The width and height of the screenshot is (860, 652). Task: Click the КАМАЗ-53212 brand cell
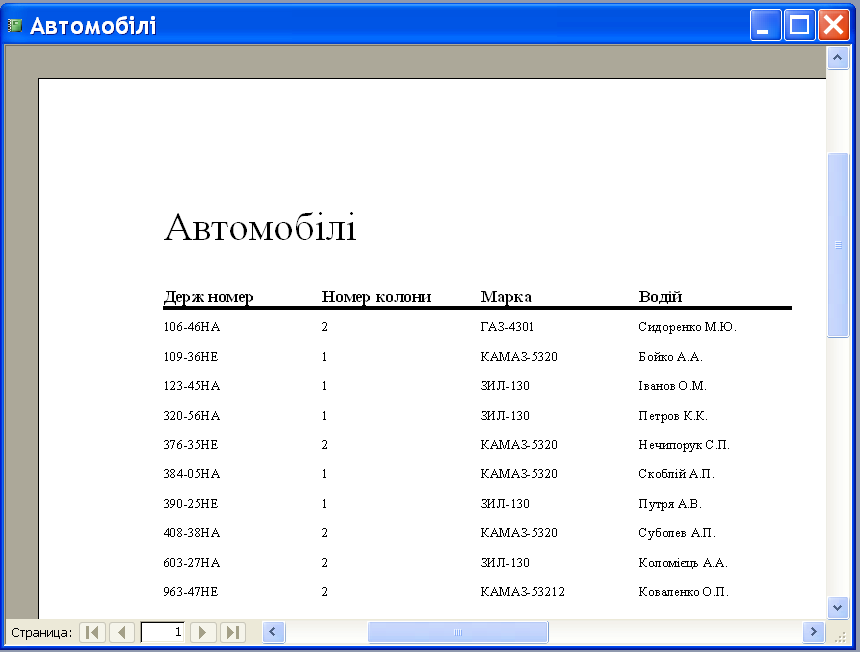tap(522, 592)
